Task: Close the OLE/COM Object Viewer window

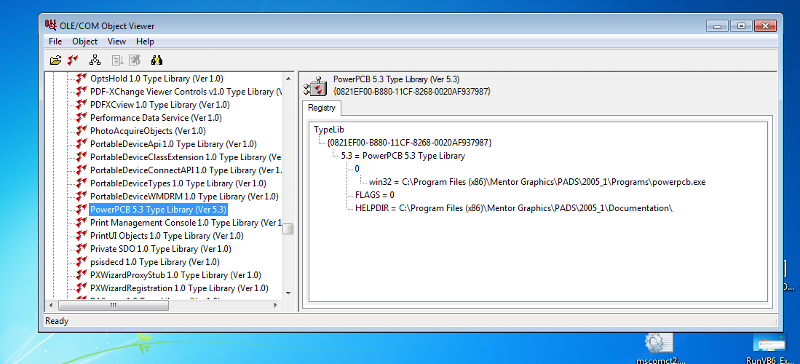Action: (765, 26)
